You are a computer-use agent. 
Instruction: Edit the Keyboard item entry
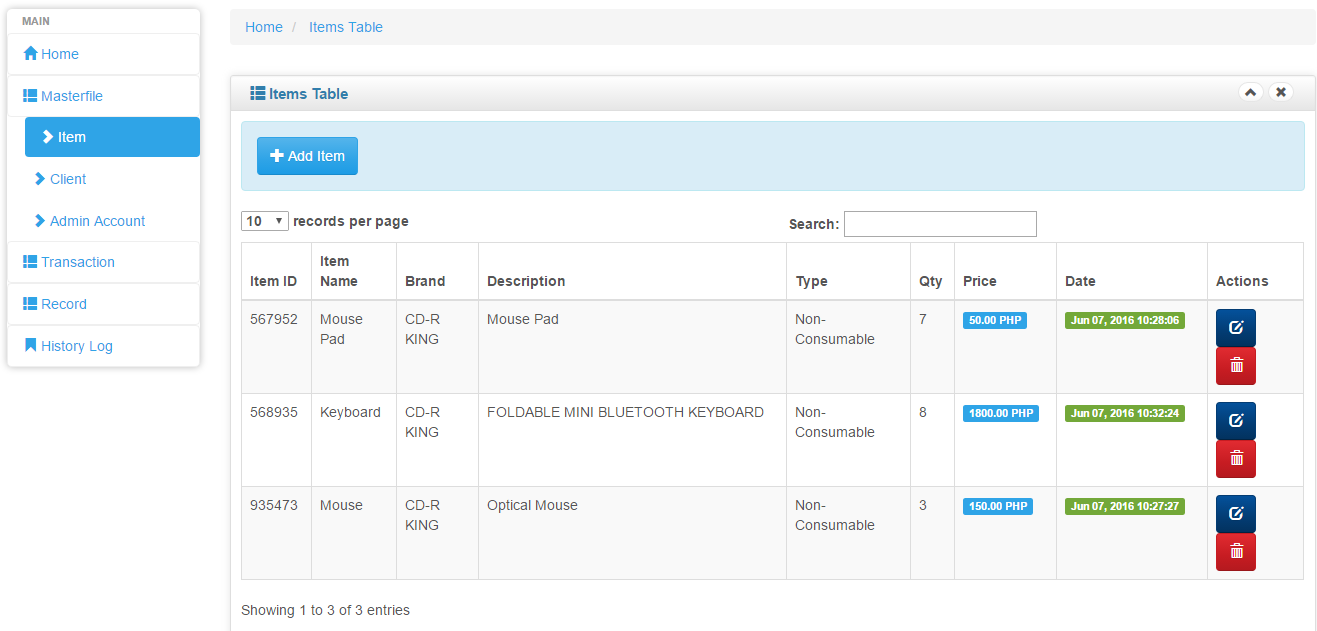click(1235, 421)
